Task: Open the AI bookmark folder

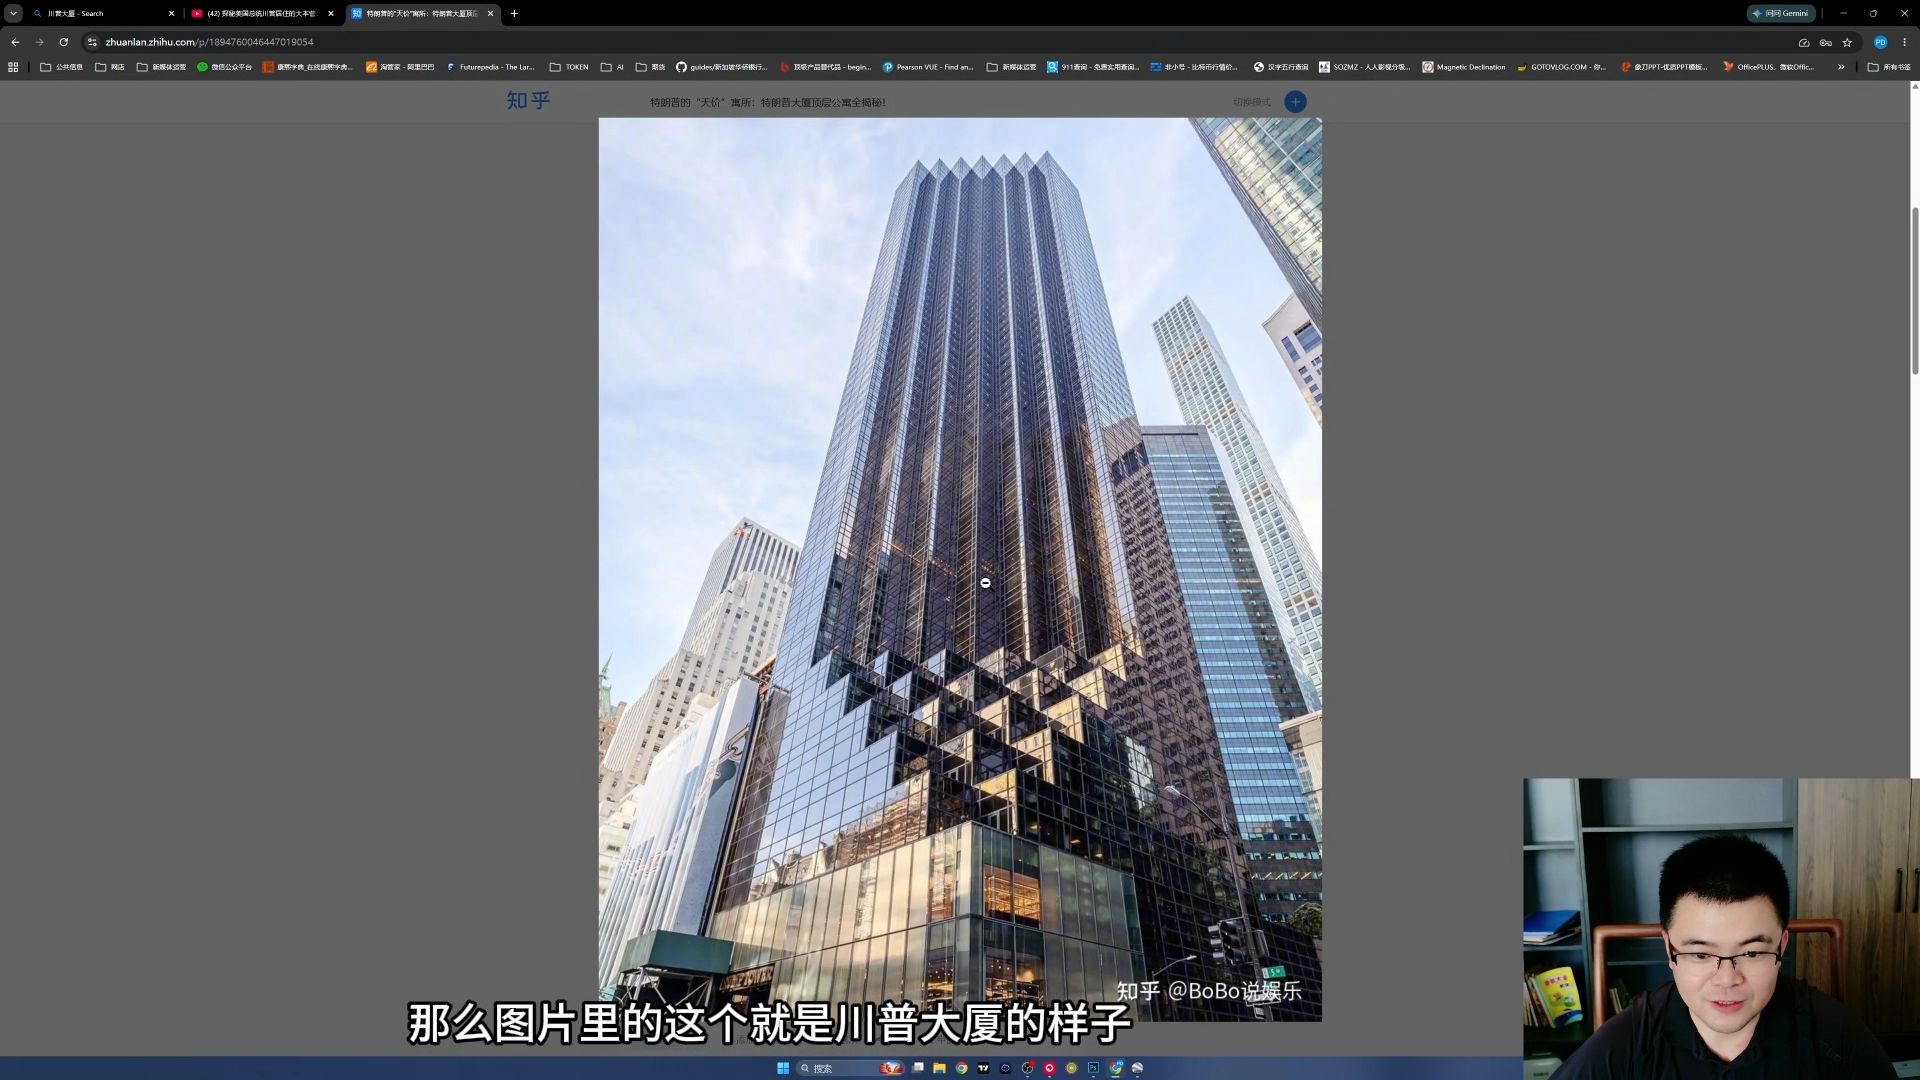Action: click(x=612, y=67)
